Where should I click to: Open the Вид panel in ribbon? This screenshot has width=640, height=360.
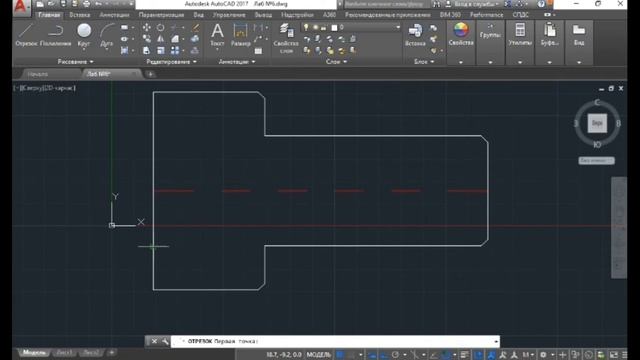(x=579, y=34)
